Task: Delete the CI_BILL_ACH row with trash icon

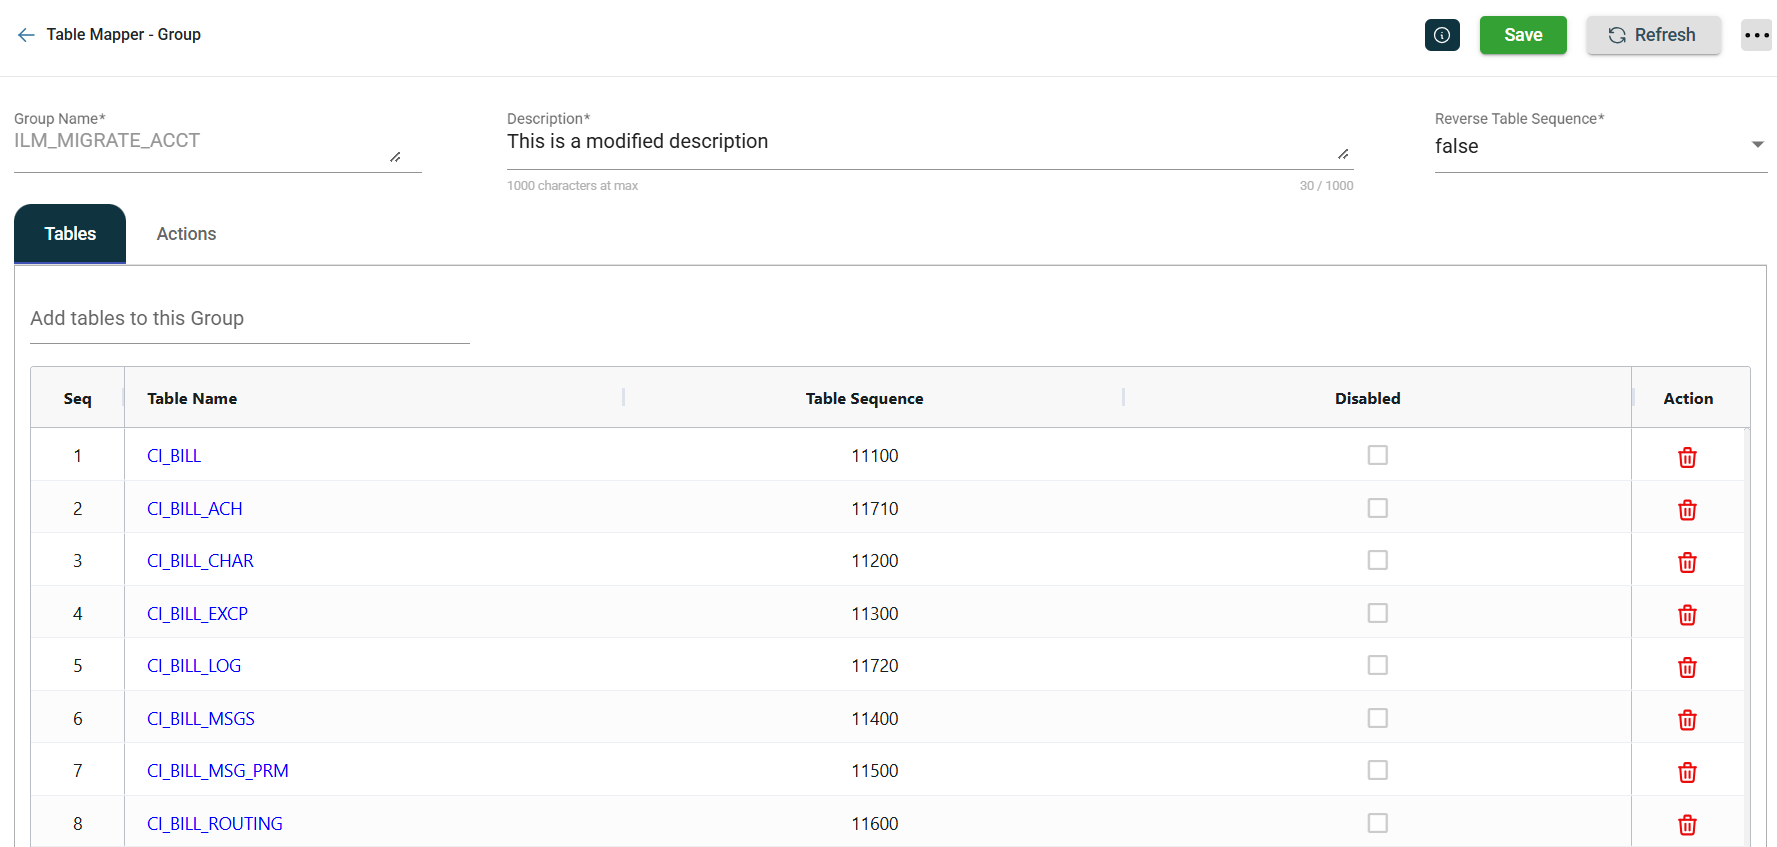Action: point(1686,510)
